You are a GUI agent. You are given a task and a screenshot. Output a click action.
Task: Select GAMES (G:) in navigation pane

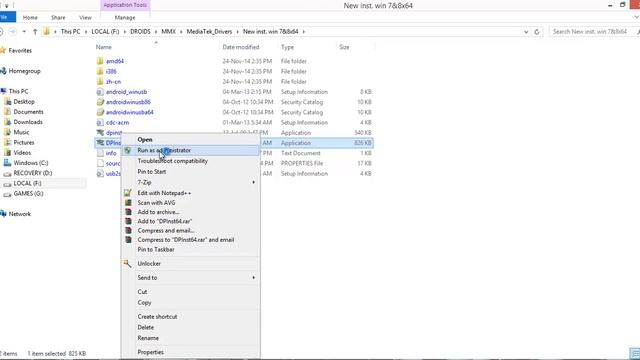click(29, 193)
